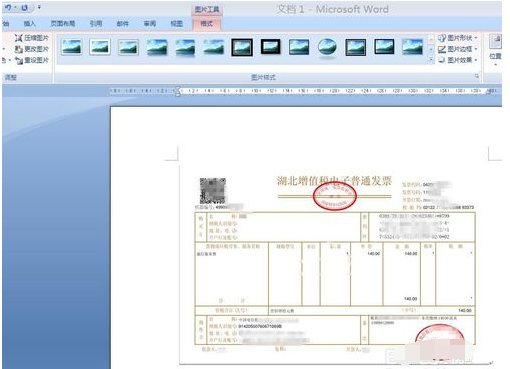
Task: Open the 审阅 review tab
Action: [x=150, y=23]
